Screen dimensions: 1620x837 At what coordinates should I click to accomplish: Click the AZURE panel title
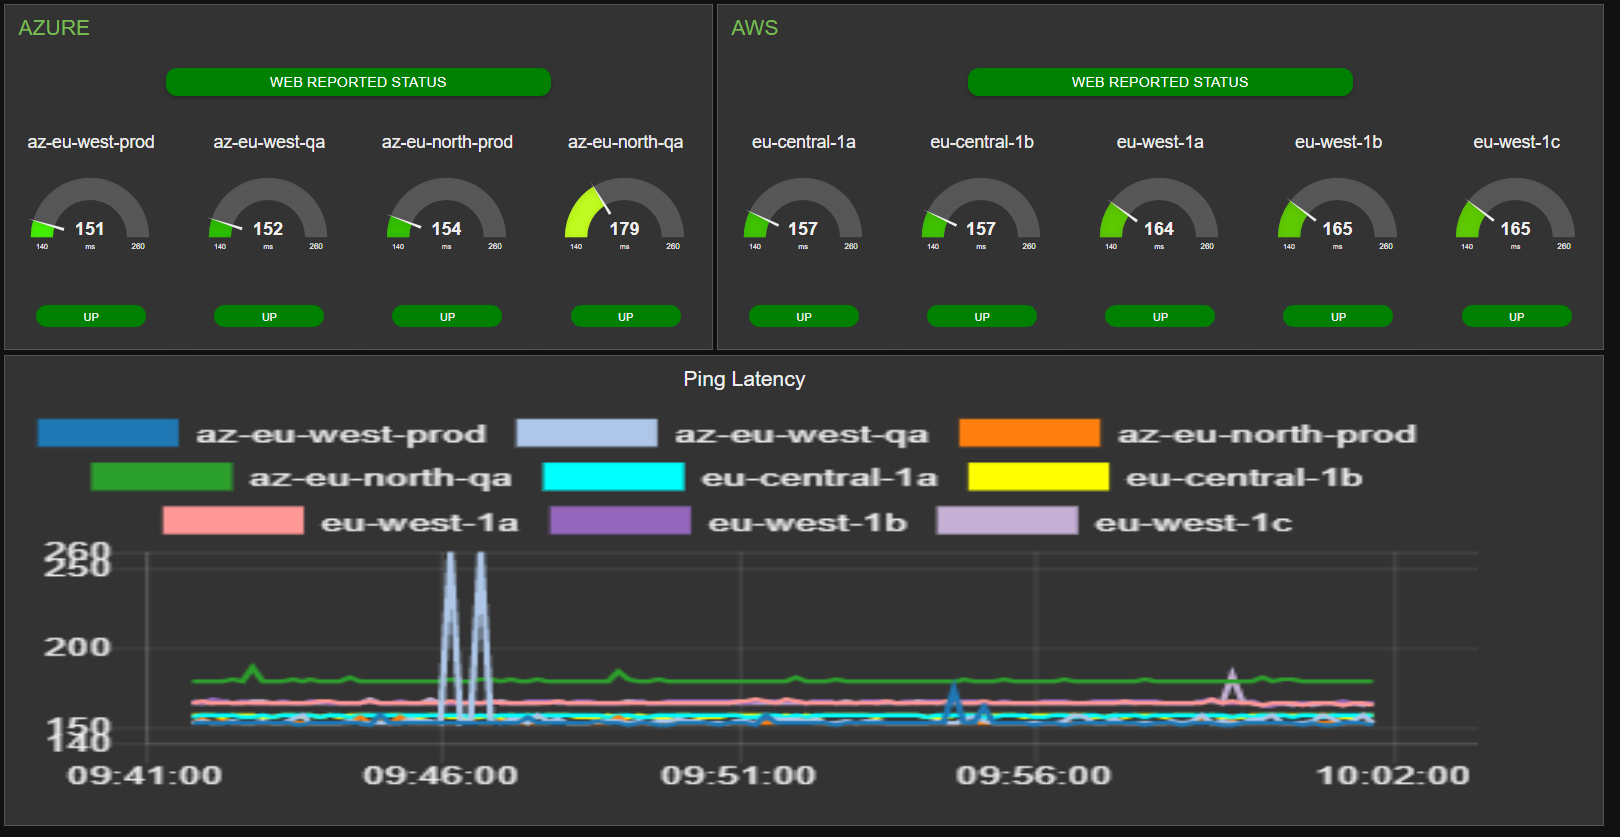54,28
